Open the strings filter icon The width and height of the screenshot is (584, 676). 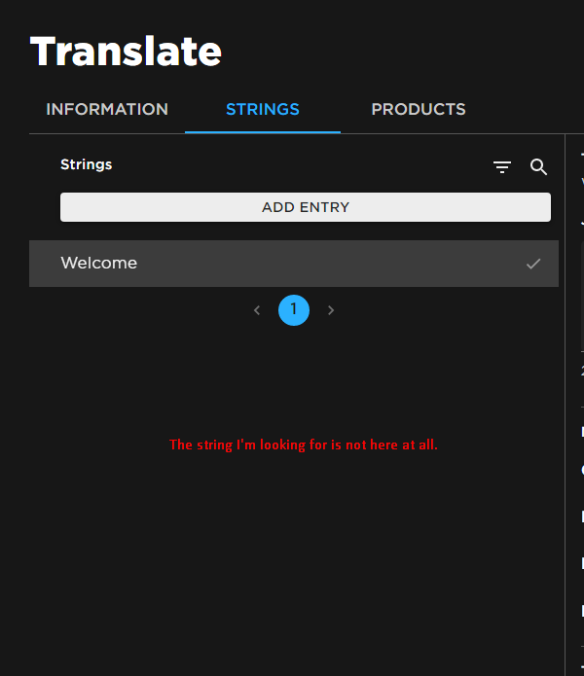502,166
